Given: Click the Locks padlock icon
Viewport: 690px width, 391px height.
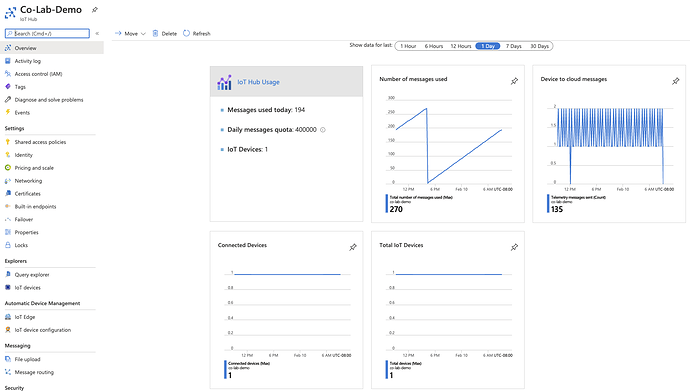Looking at the screenshot, I should coord(7,245).
